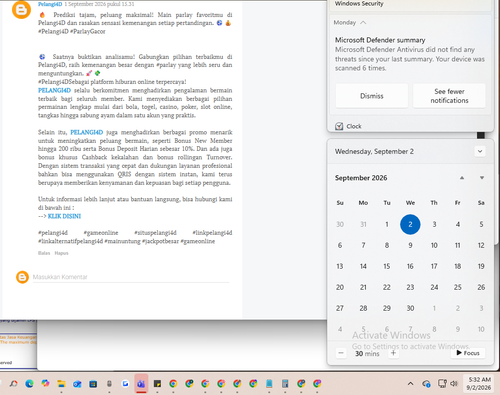Click the comment timestamp '1 September 2026 pukul 15.31'

pyautogui.click(x=99, y=4)
